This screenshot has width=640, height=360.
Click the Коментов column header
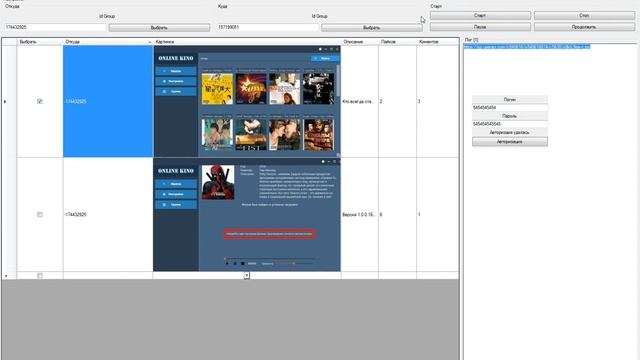[438, 42]
